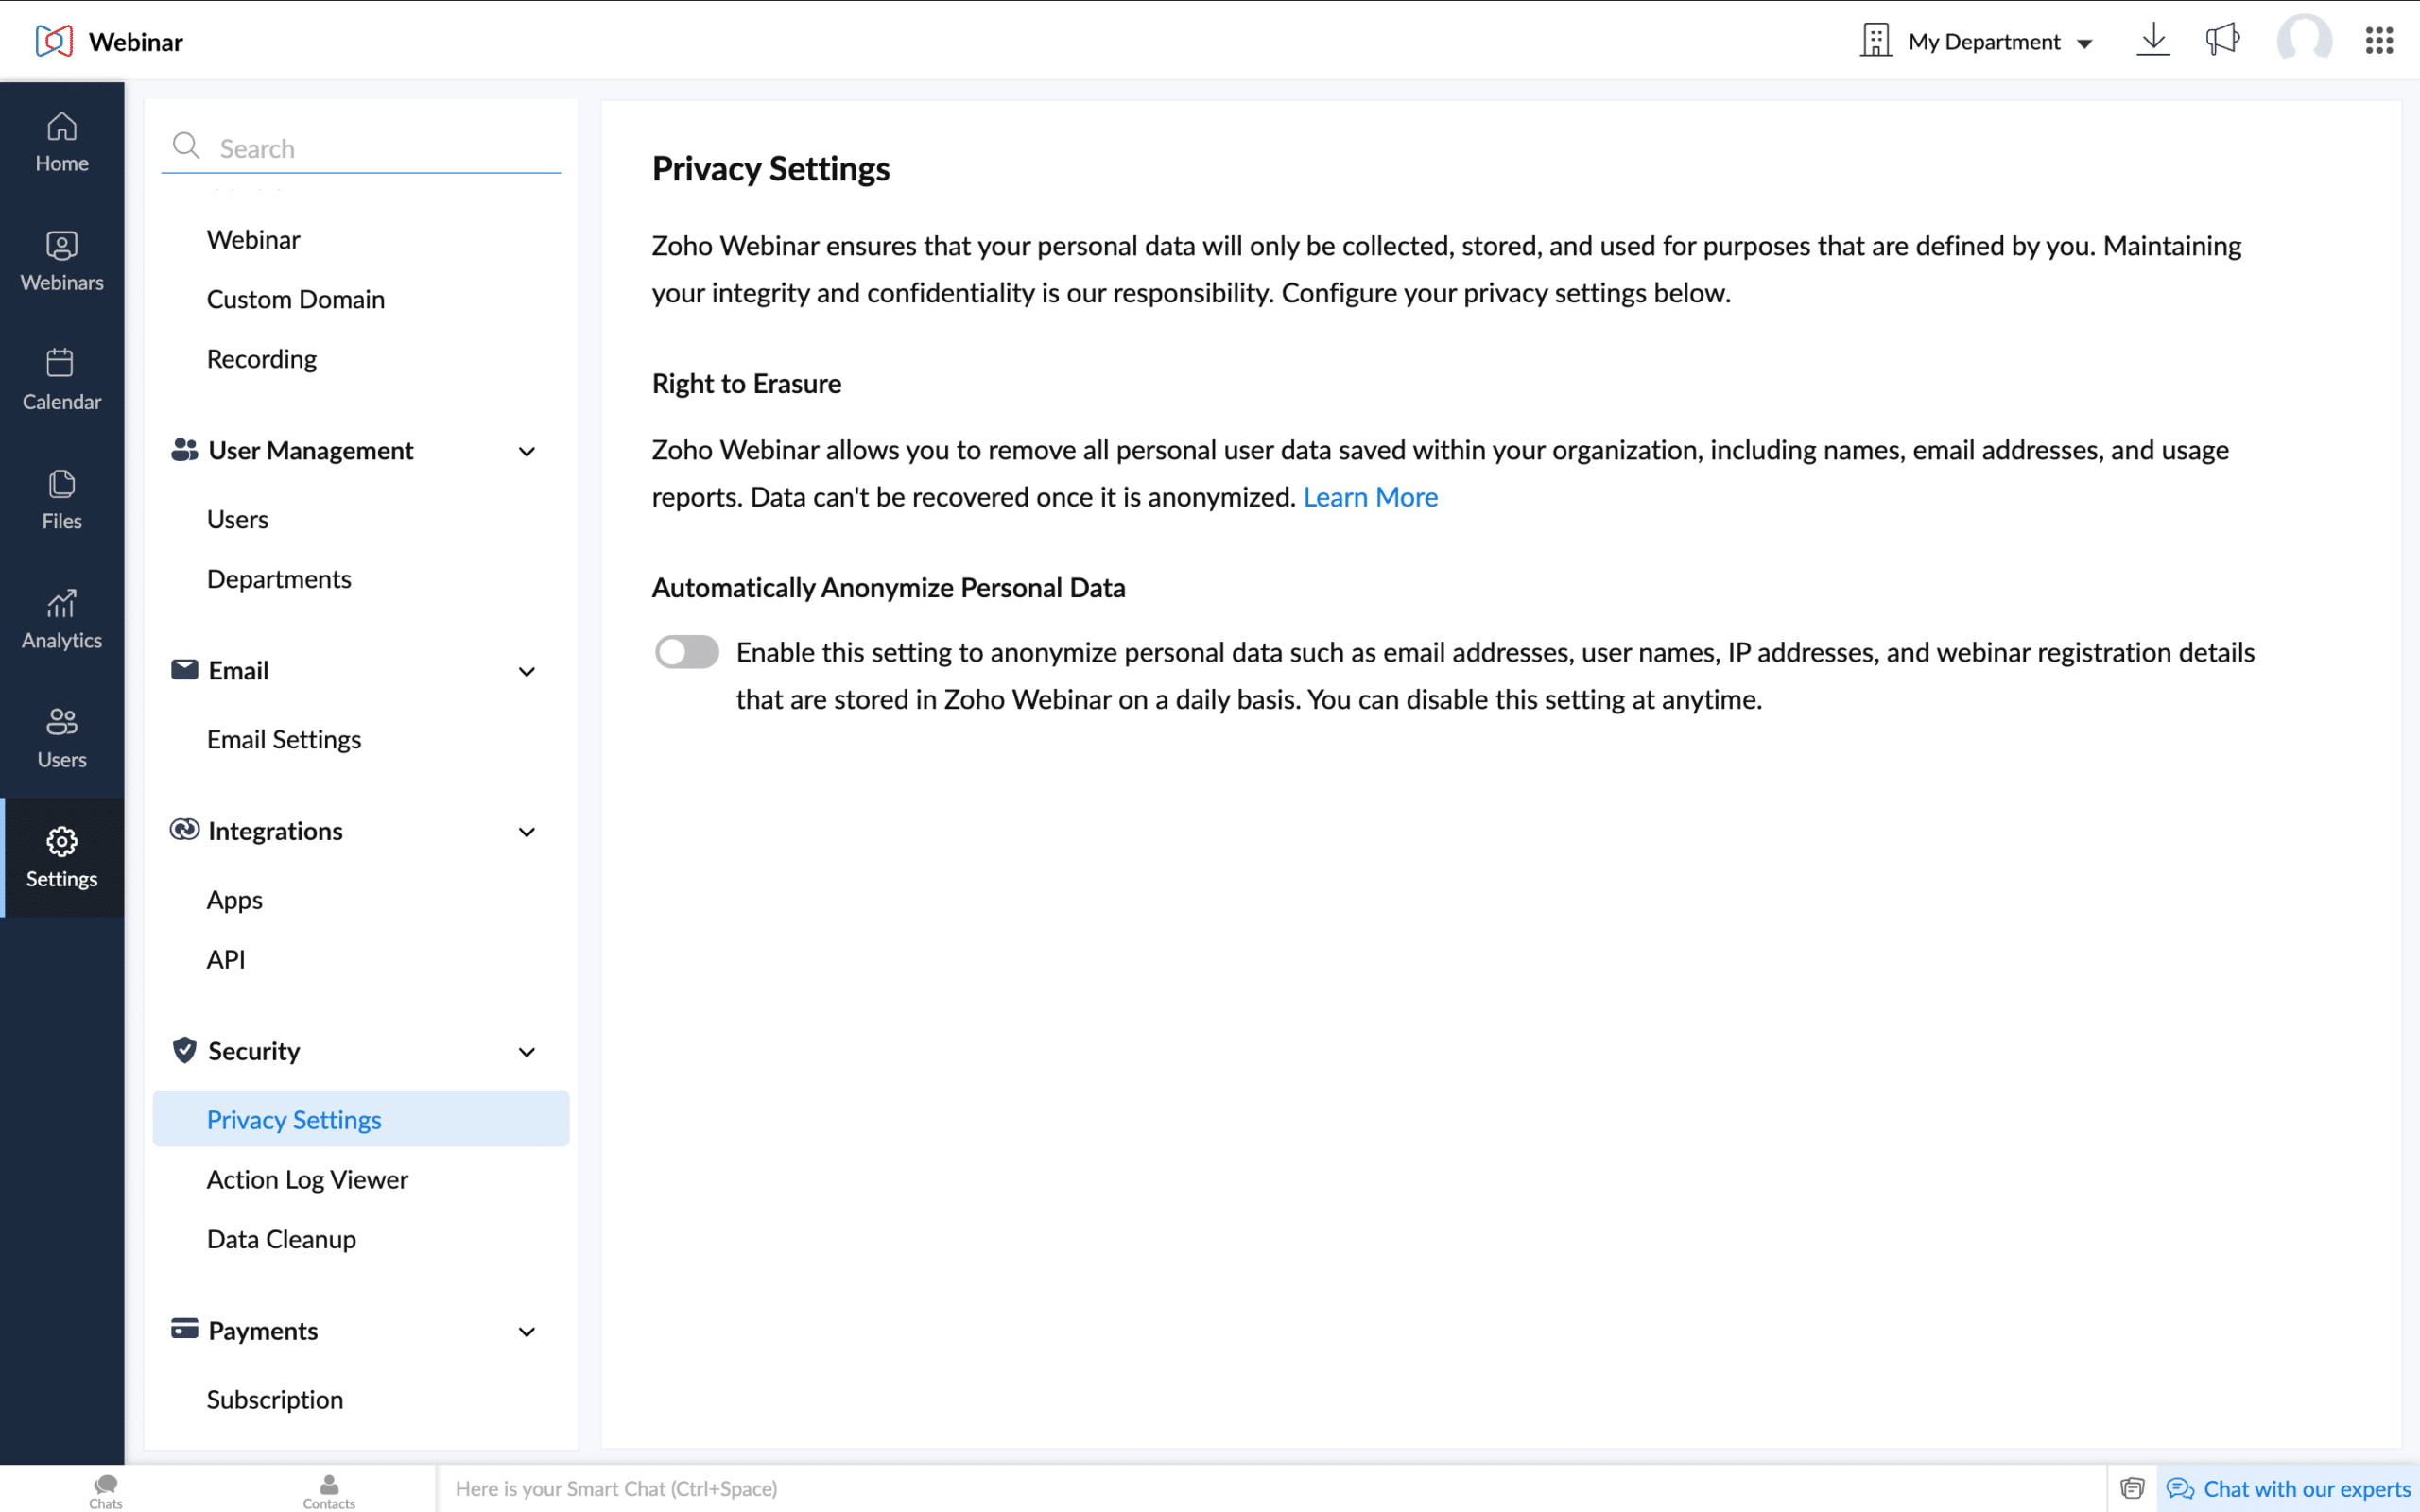Open the My Department dropdown
This screenshot has height=1512, width=2420.
1990,41
